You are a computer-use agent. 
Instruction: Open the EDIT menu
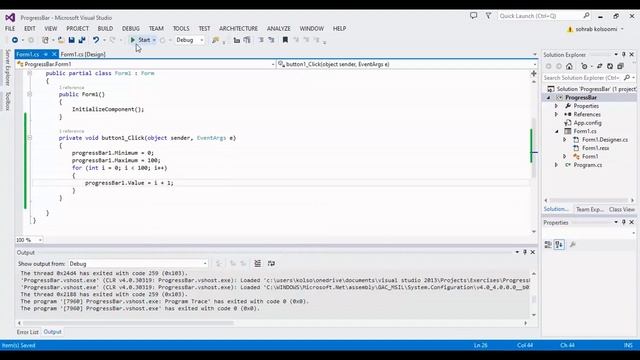tap(30, 29)
